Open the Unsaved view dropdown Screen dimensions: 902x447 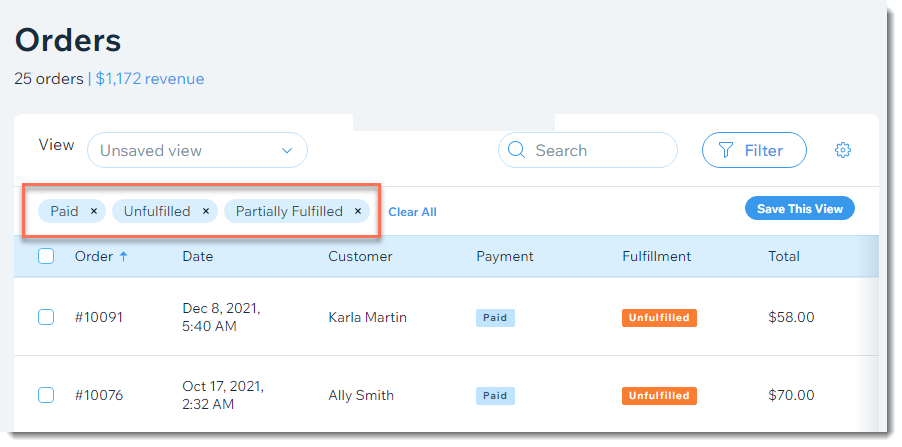click(x=197, y=150)
